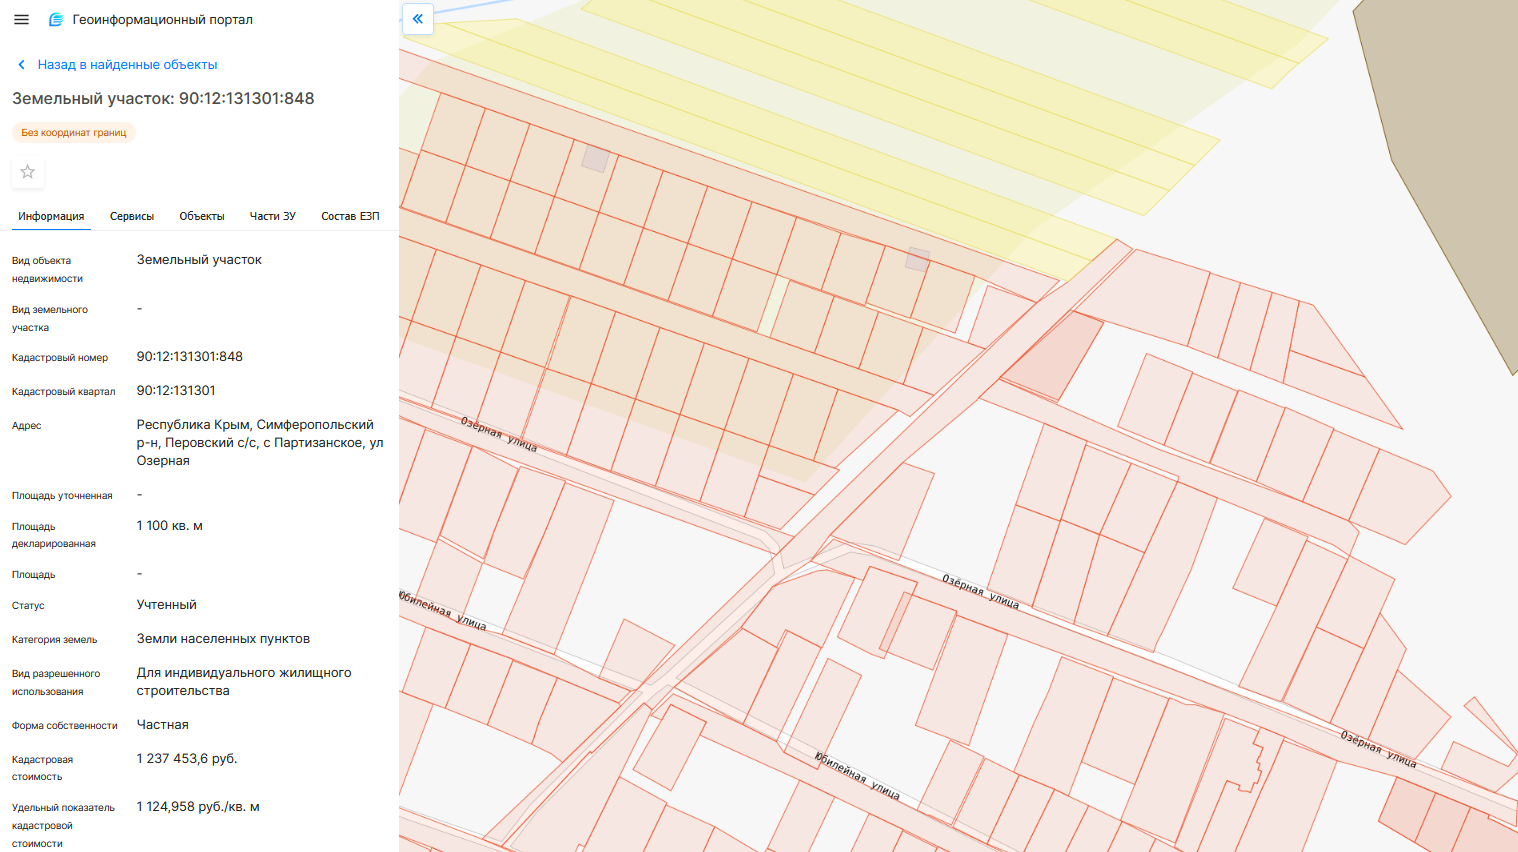Click the address text mentioning Партизанское

pos(260,442)
